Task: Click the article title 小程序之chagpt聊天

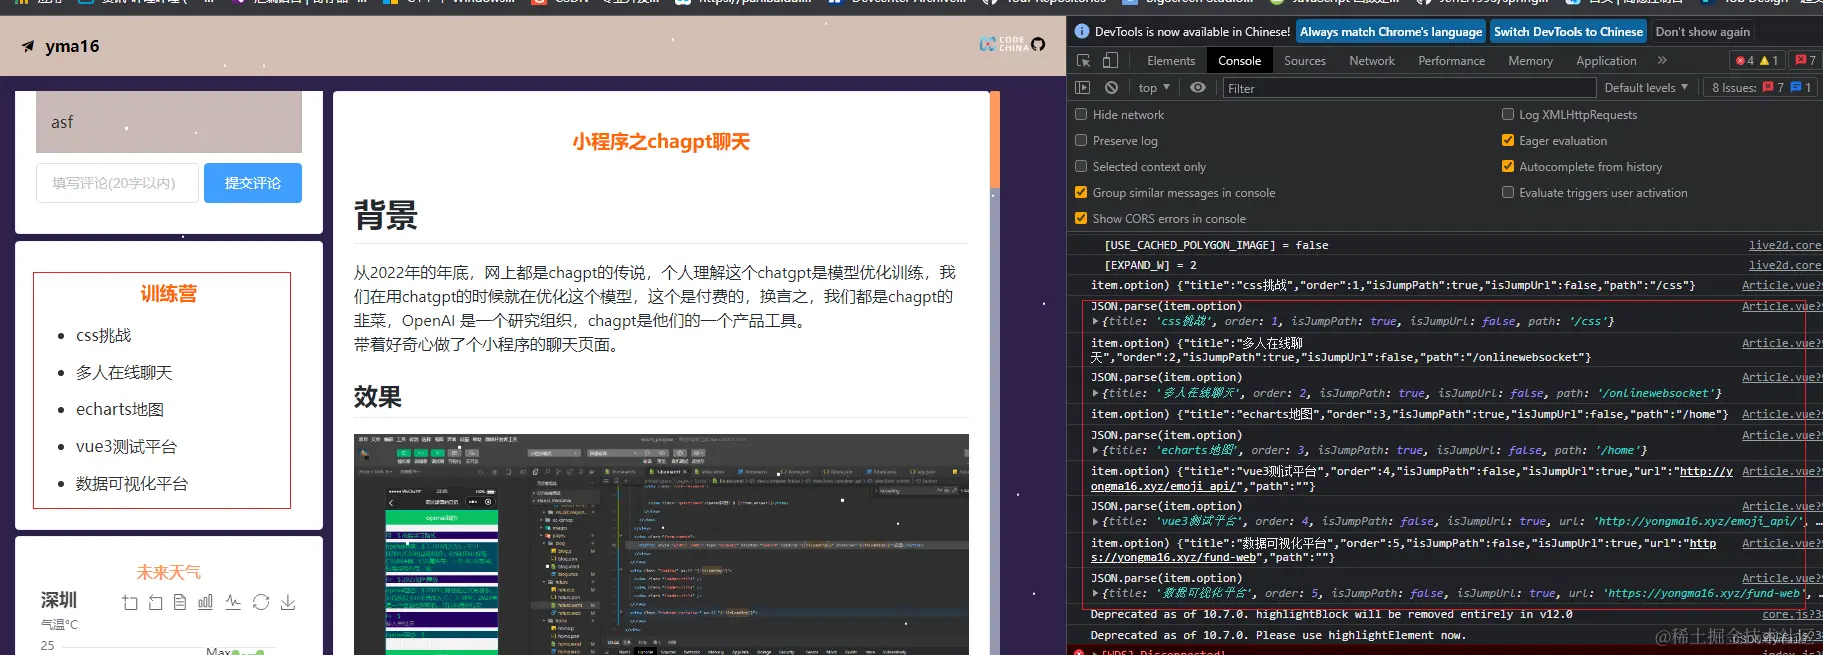Action: click(x=661, y=142)
